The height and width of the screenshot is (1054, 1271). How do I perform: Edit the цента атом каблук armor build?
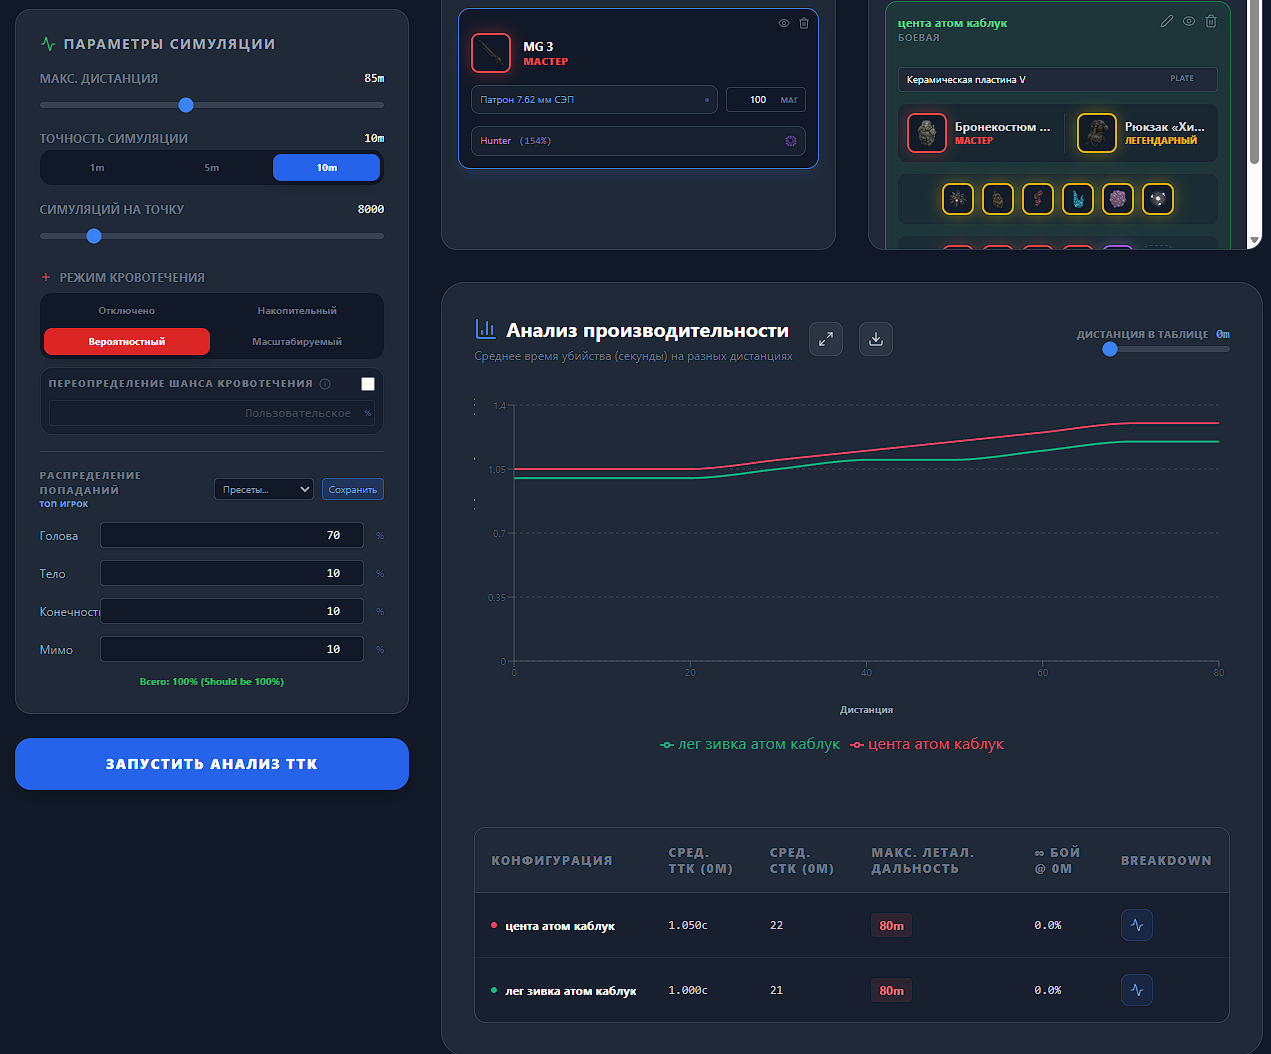pyautogui.click(x=1167, y=21)
